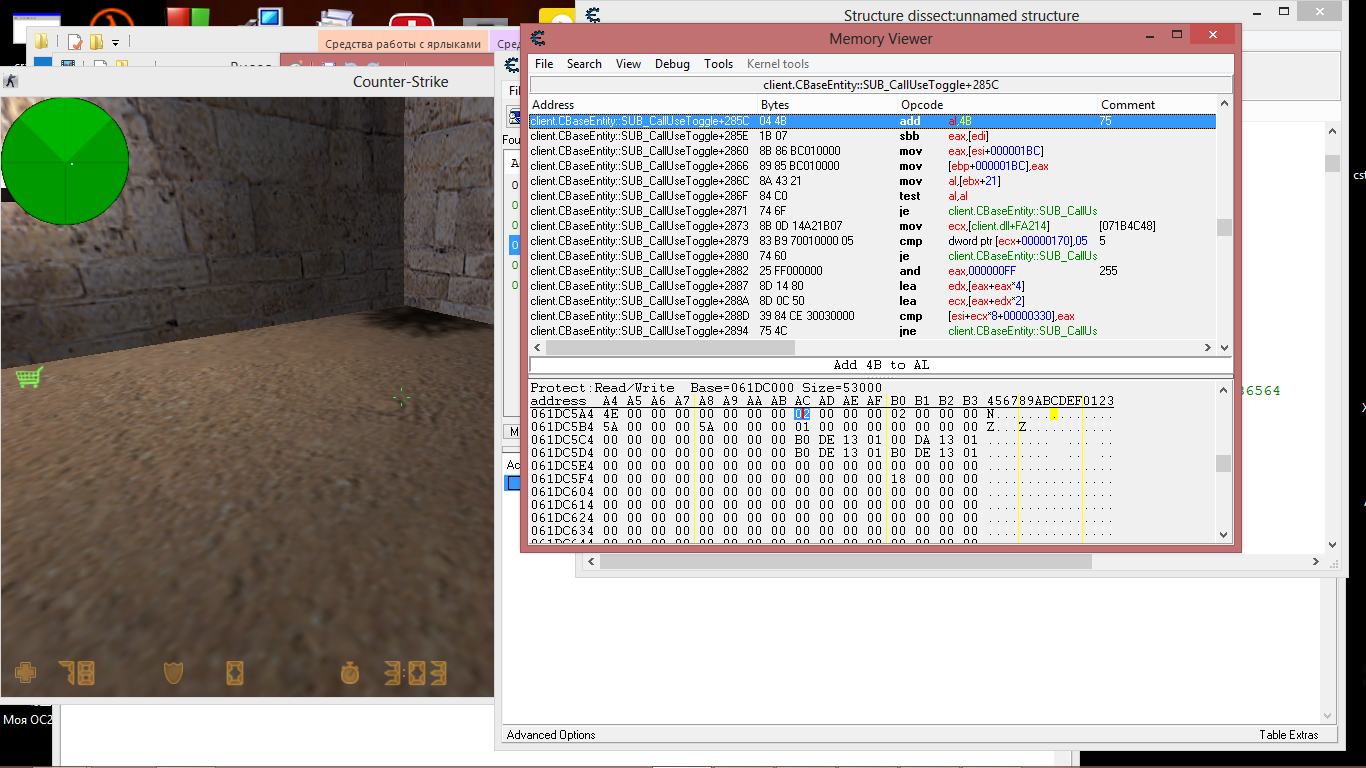The image size is (1366, 768).
Task: Open Advanced Options in Cheat Engine main window
Action: click(x=551, y=735)
